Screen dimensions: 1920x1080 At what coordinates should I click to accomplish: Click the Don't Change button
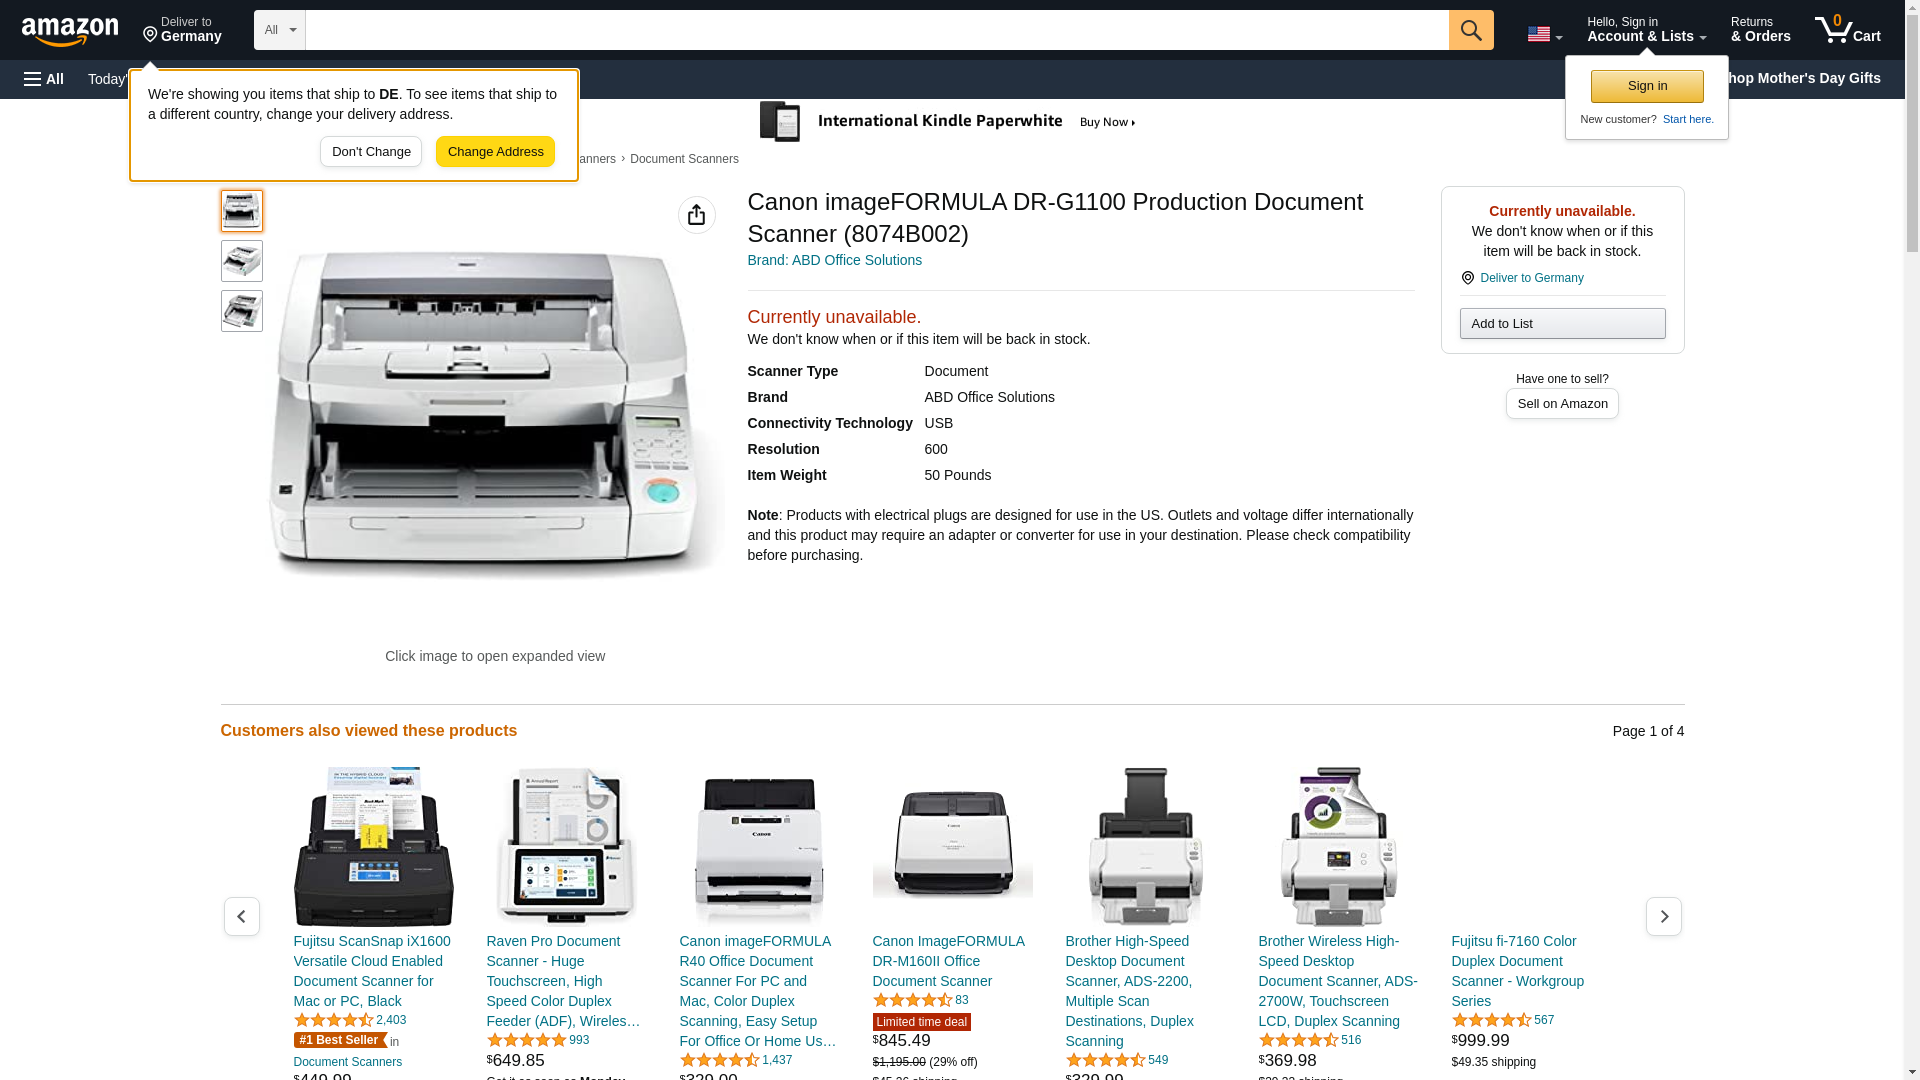click(371, 152)
